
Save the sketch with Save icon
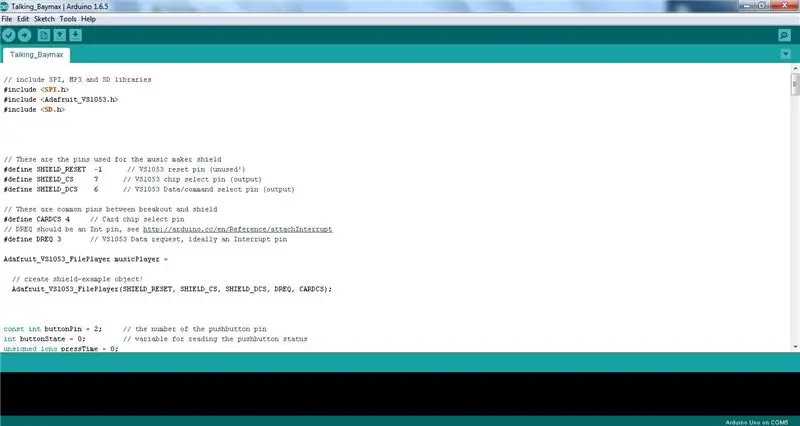[75, 35]
